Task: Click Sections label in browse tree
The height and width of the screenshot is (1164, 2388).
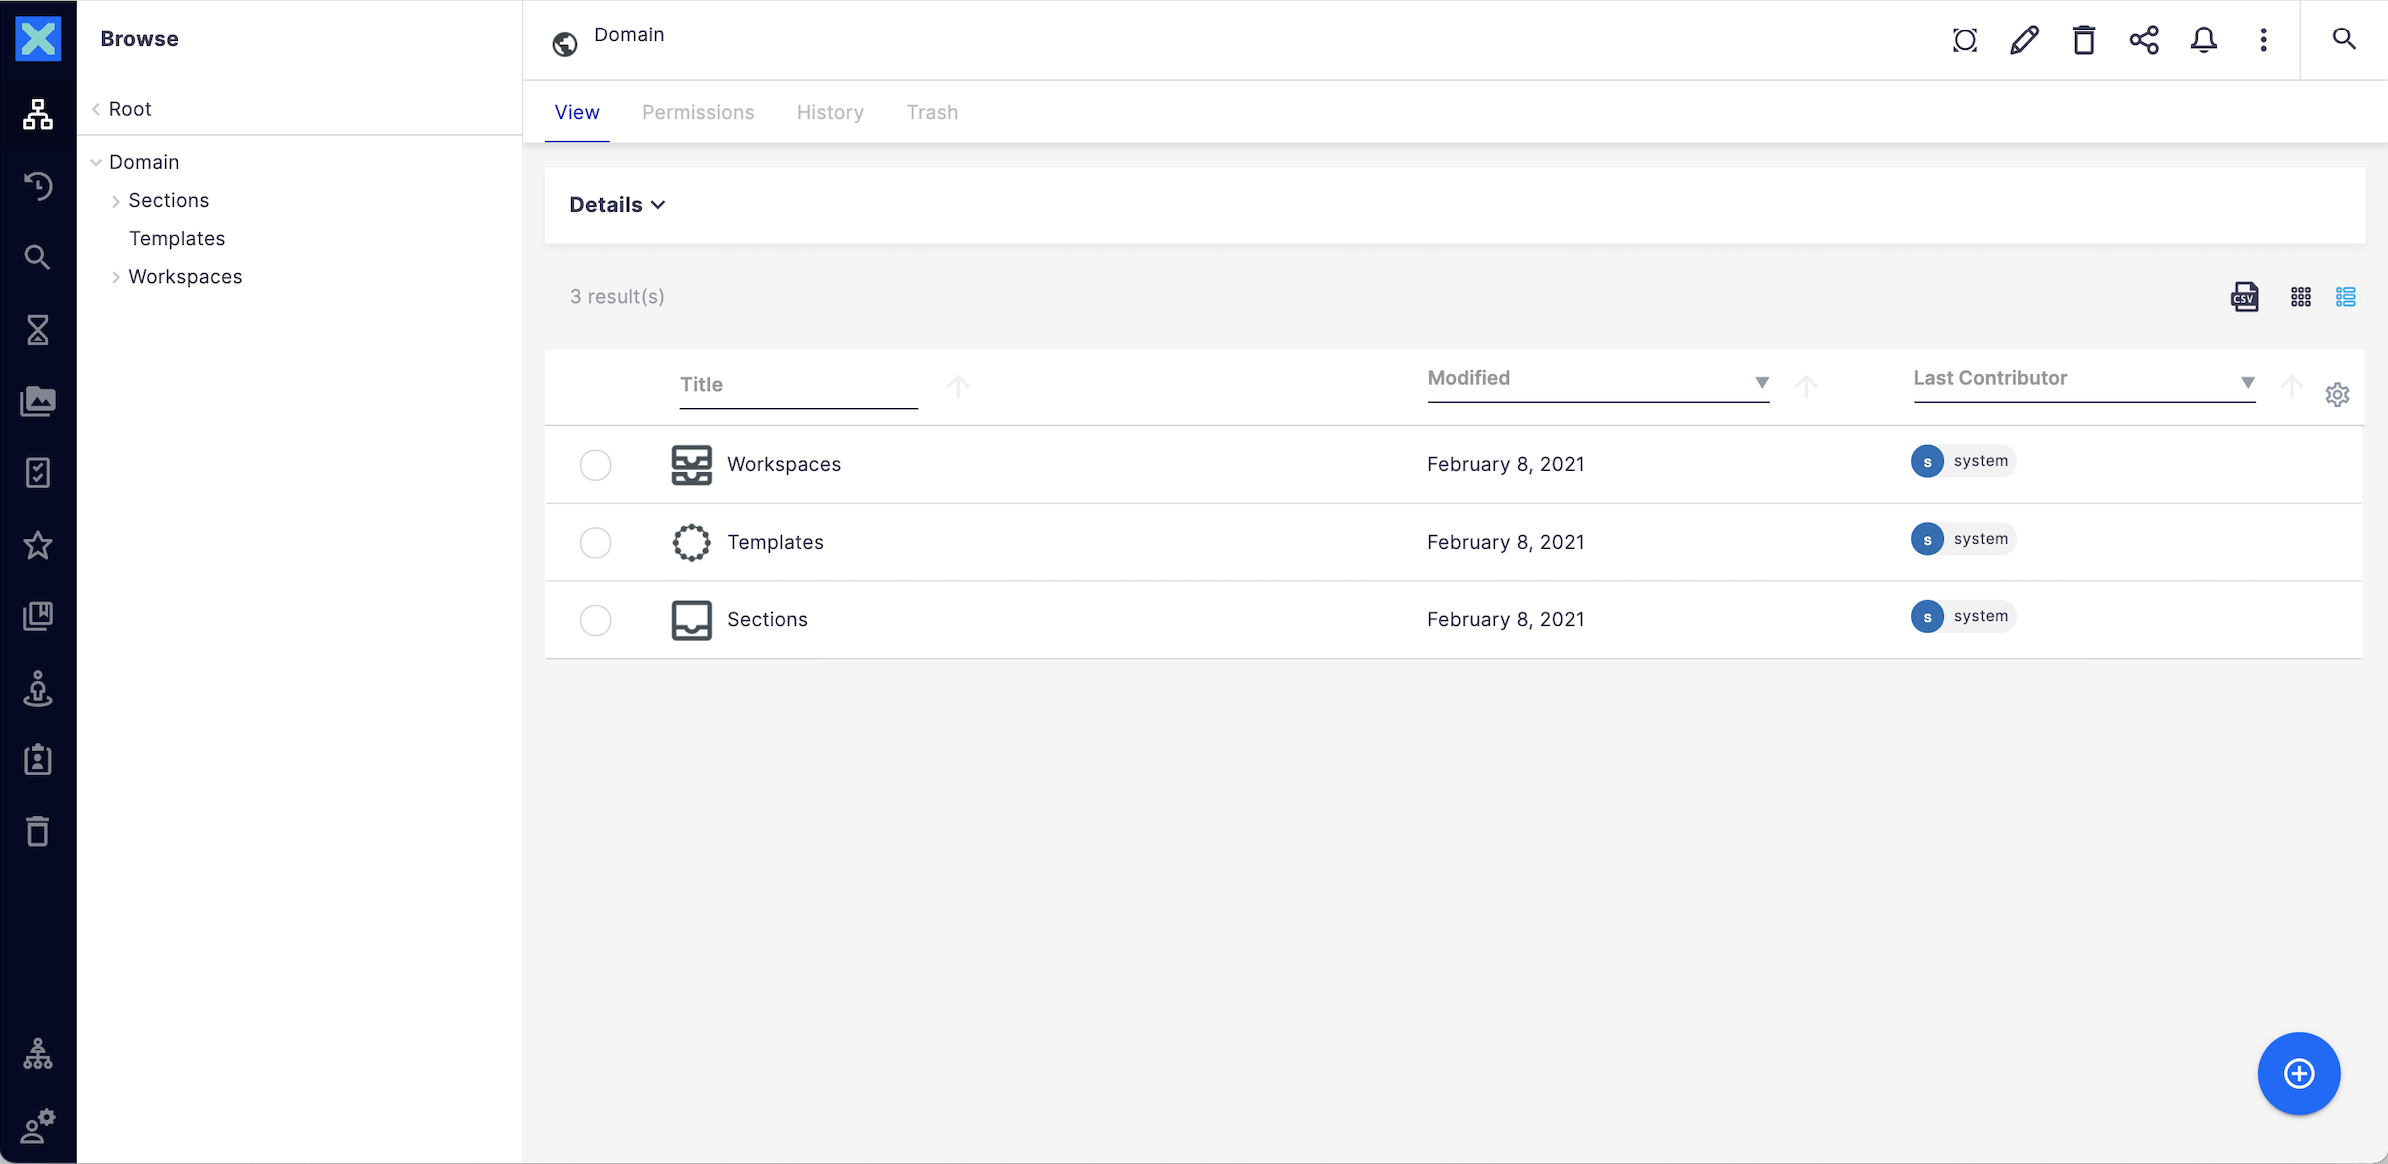Action: (x=169, y=201)
